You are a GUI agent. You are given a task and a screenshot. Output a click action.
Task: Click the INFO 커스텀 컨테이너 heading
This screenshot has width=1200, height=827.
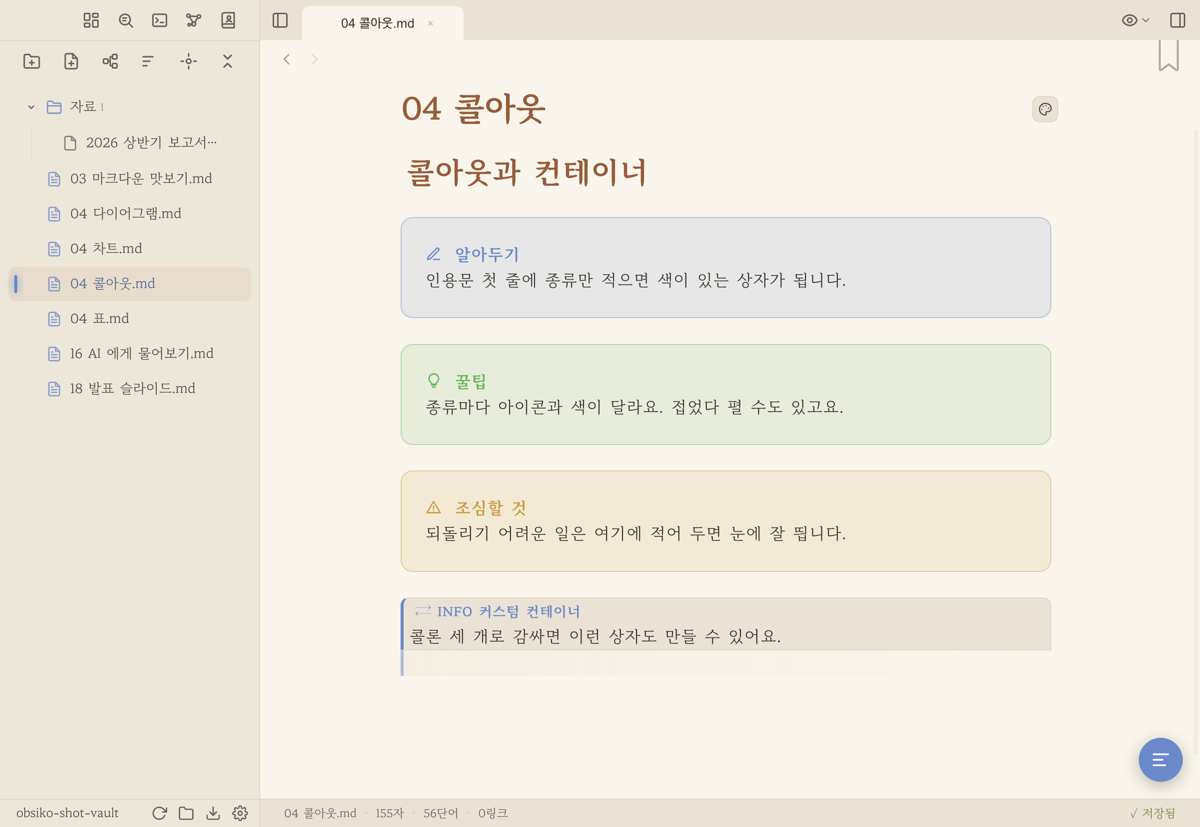click(x=508, y=611)
